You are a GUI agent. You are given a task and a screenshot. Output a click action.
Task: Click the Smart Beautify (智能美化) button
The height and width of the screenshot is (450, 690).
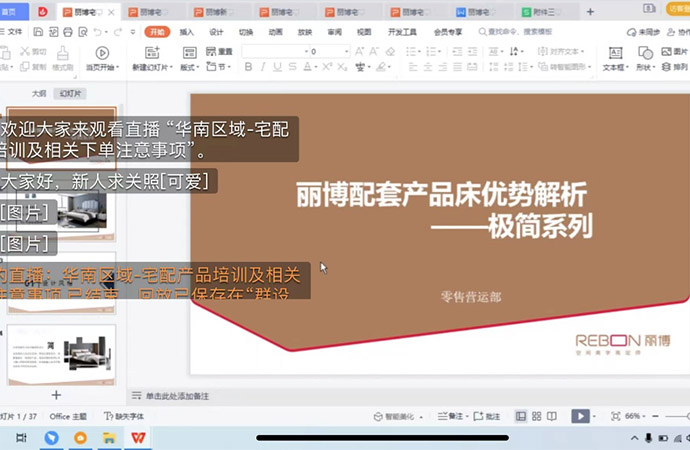[398, 416]
